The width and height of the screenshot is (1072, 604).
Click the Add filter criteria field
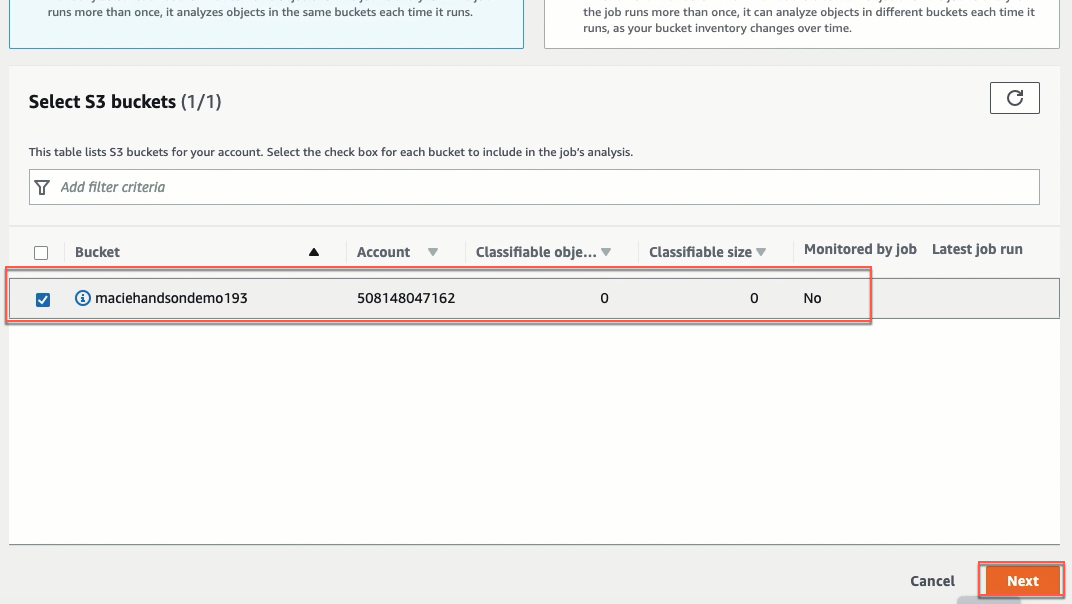(x=534, y=187)
